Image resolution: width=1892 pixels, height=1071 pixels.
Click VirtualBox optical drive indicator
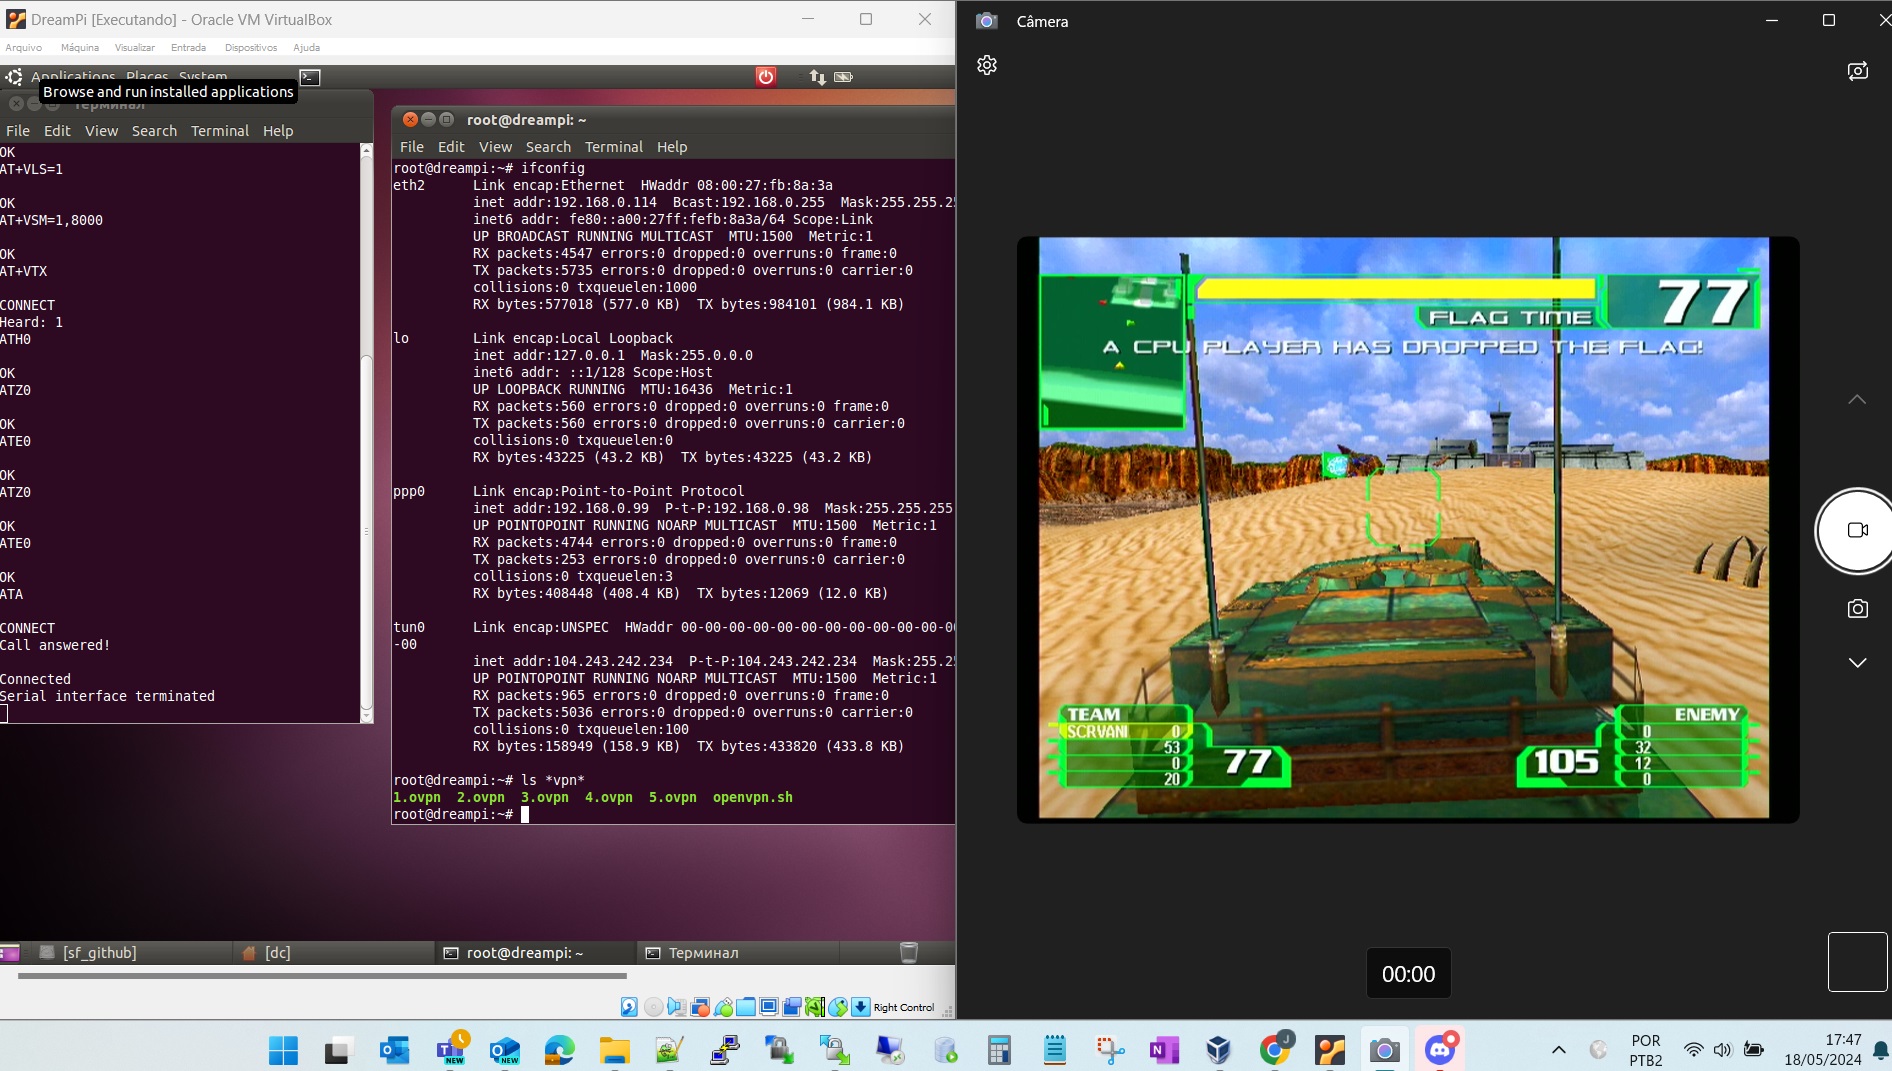pos(653,1007)
